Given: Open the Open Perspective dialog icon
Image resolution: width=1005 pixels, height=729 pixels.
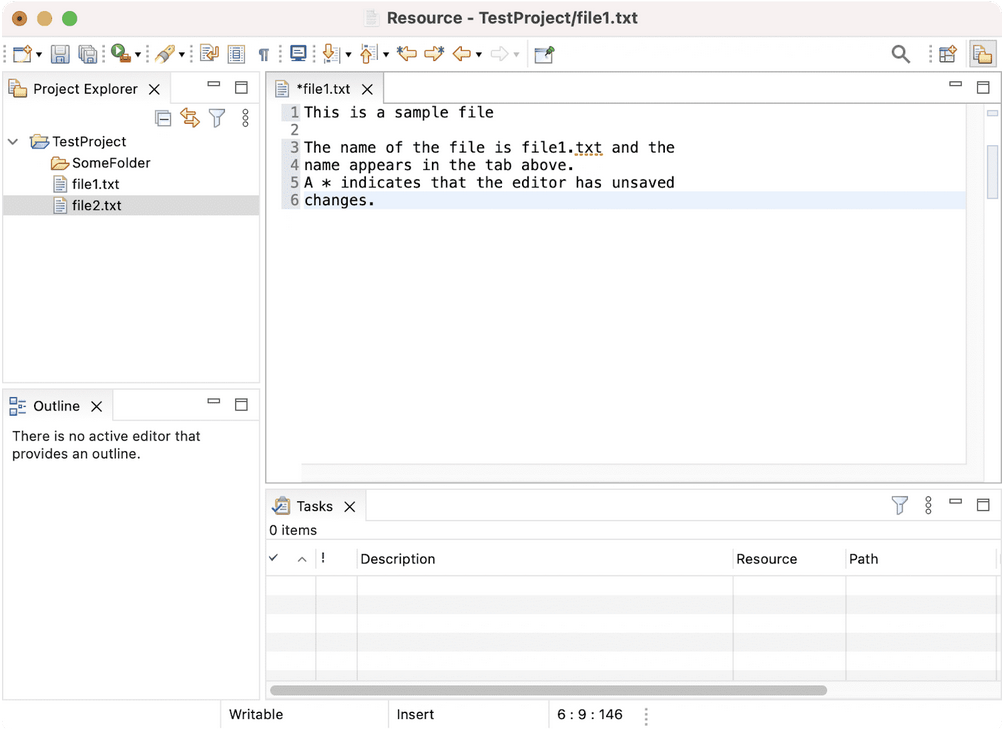Looking at the screenshot, I should coord(947,54).
